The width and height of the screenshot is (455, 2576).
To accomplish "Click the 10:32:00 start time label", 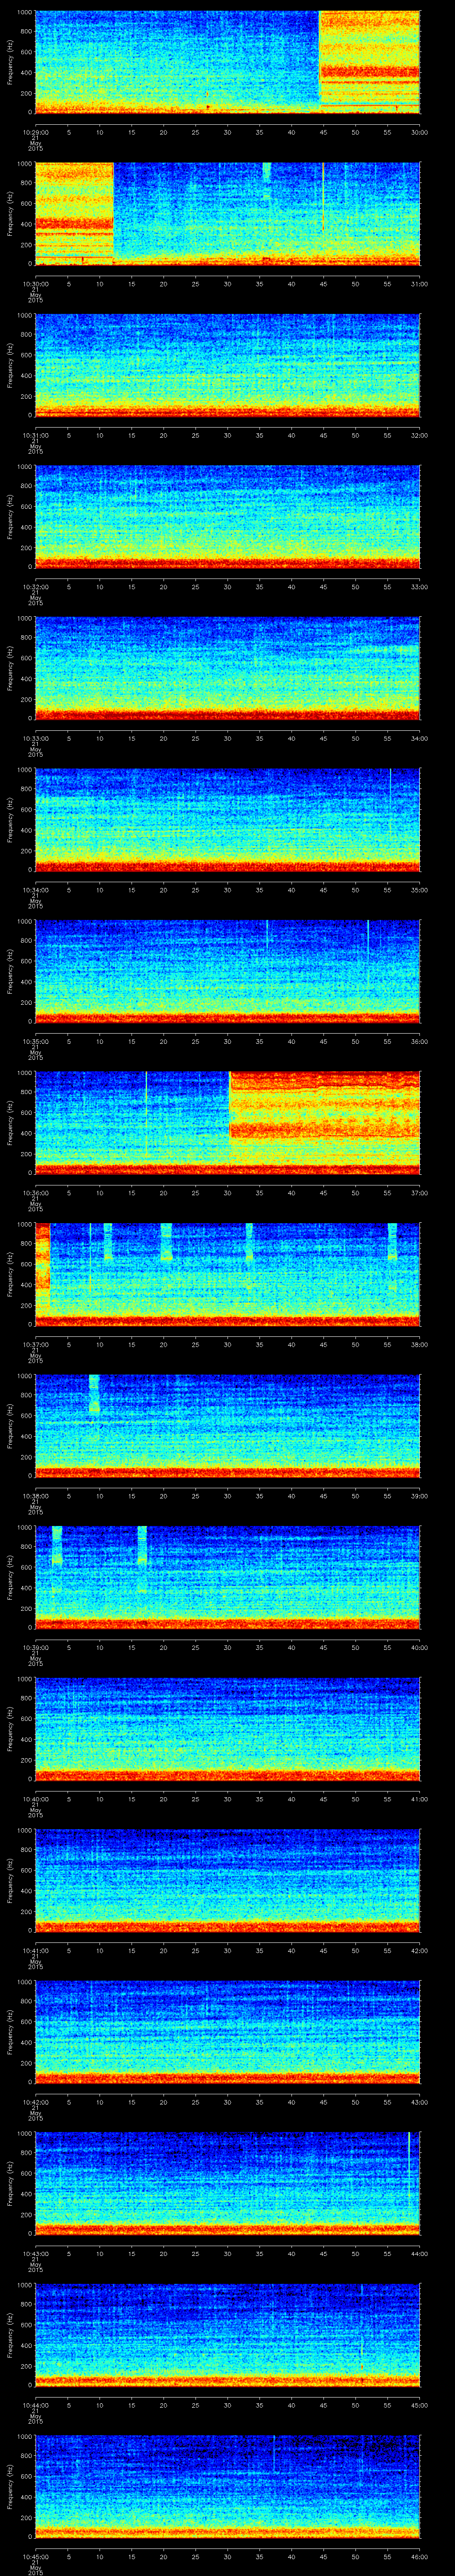I will pos(35,587).
